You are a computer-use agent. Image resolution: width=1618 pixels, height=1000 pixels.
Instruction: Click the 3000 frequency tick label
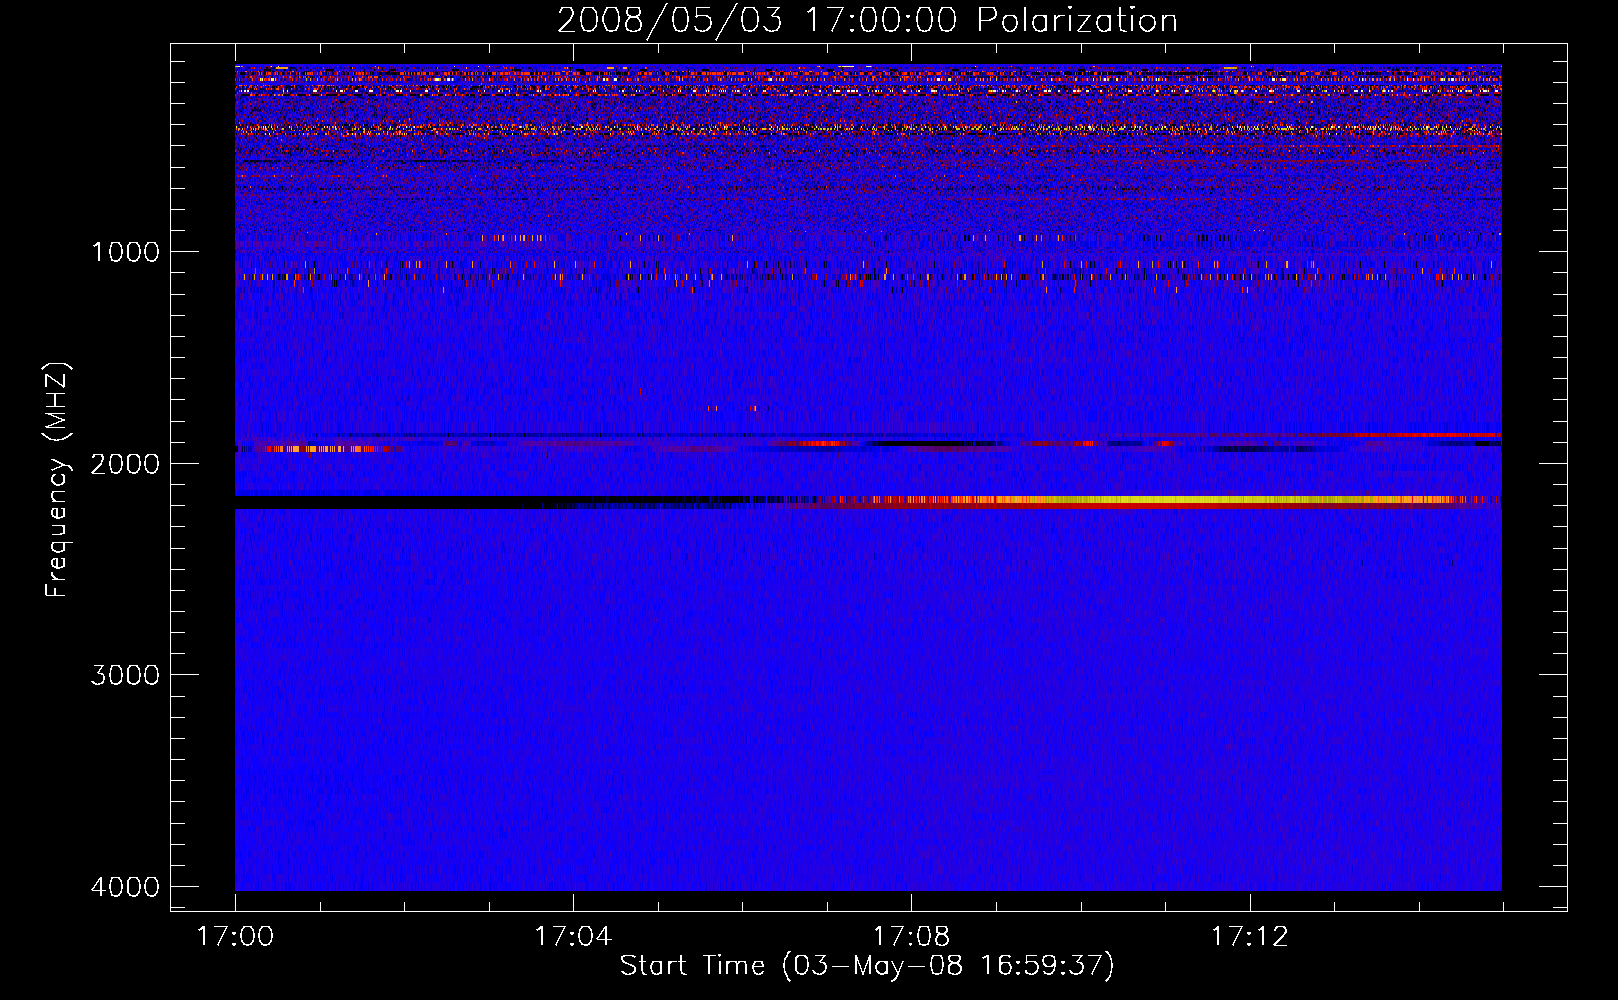(125, 675)
